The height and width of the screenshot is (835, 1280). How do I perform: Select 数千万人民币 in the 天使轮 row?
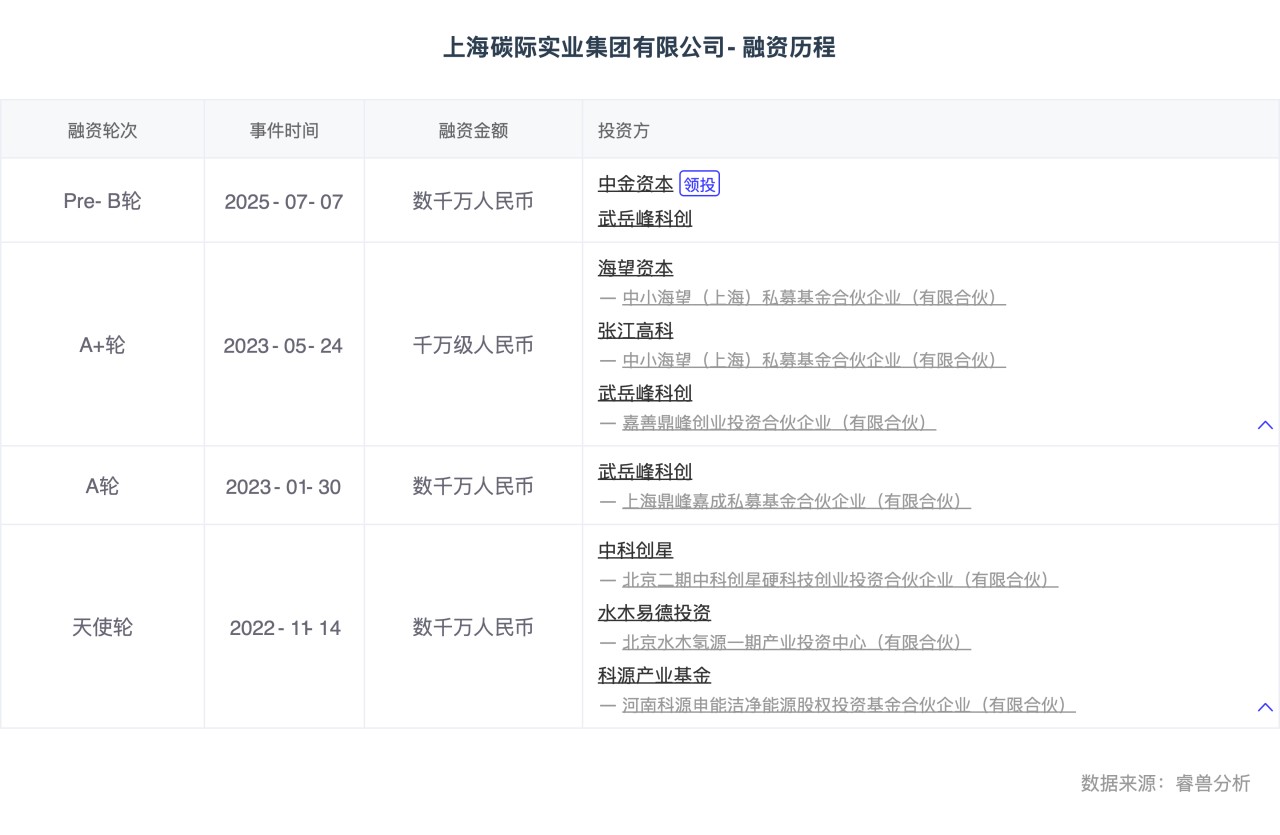pyautogui.click(x=473, y=628)
